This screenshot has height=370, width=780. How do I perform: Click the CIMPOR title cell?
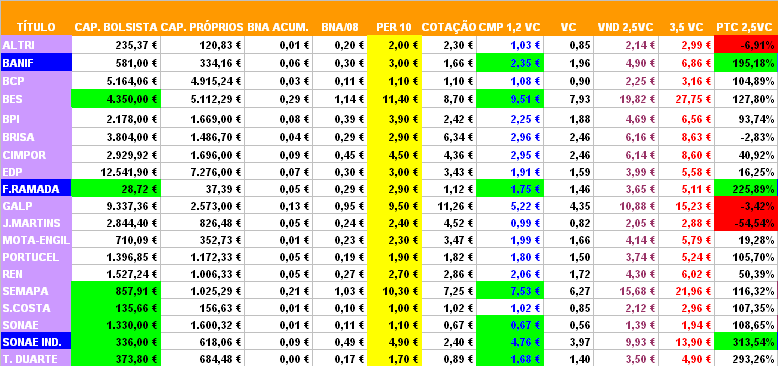pos(36,155)
